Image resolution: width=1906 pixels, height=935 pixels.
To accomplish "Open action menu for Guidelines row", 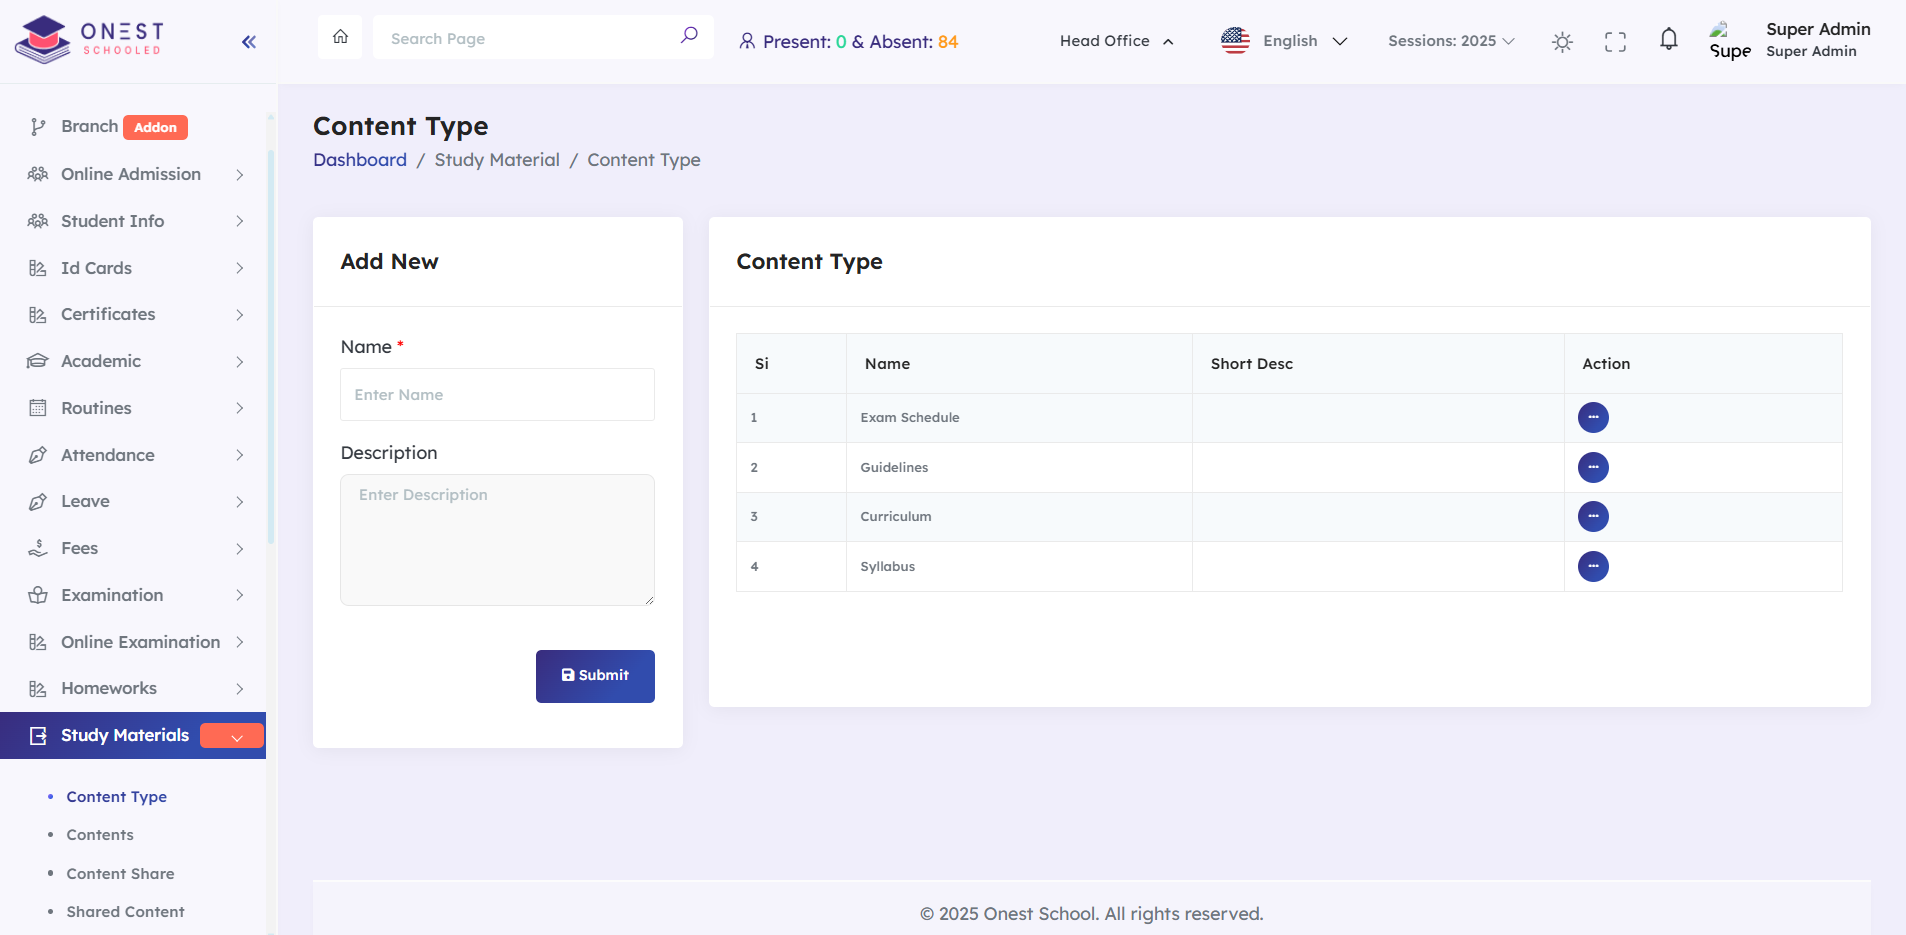I will click(x=1593, y=467).
